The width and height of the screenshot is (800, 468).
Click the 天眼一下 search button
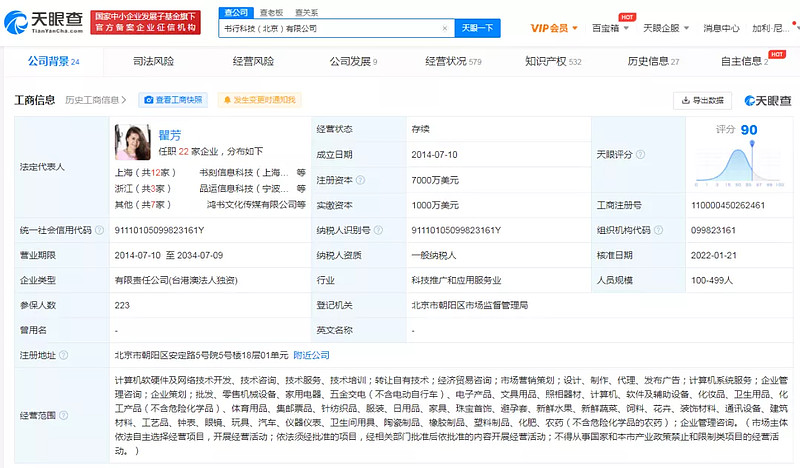pyautogui.click(x=478, y=28)
